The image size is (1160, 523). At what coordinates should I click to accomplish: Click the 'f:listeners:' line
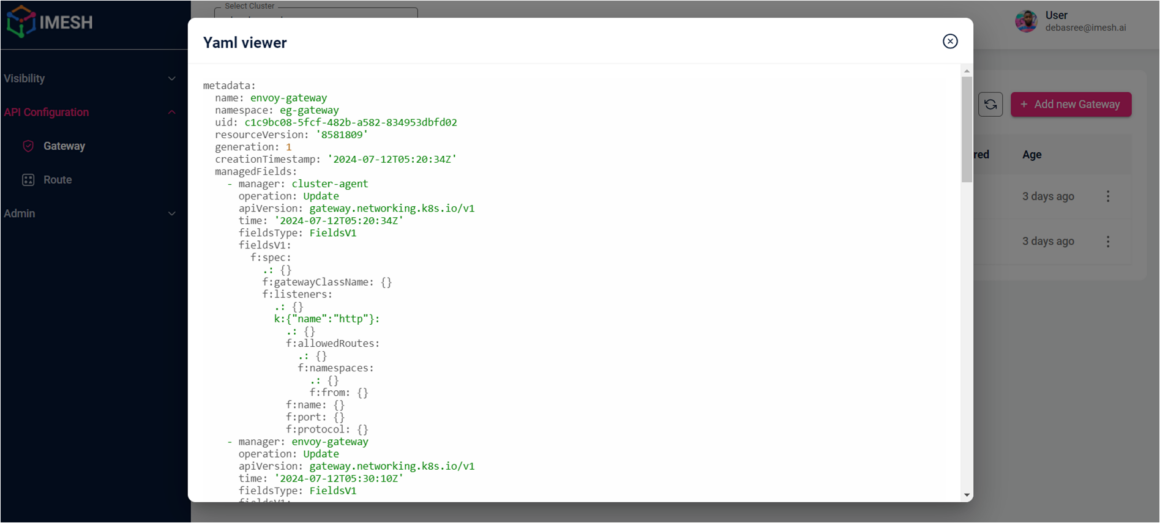(297, 294)
